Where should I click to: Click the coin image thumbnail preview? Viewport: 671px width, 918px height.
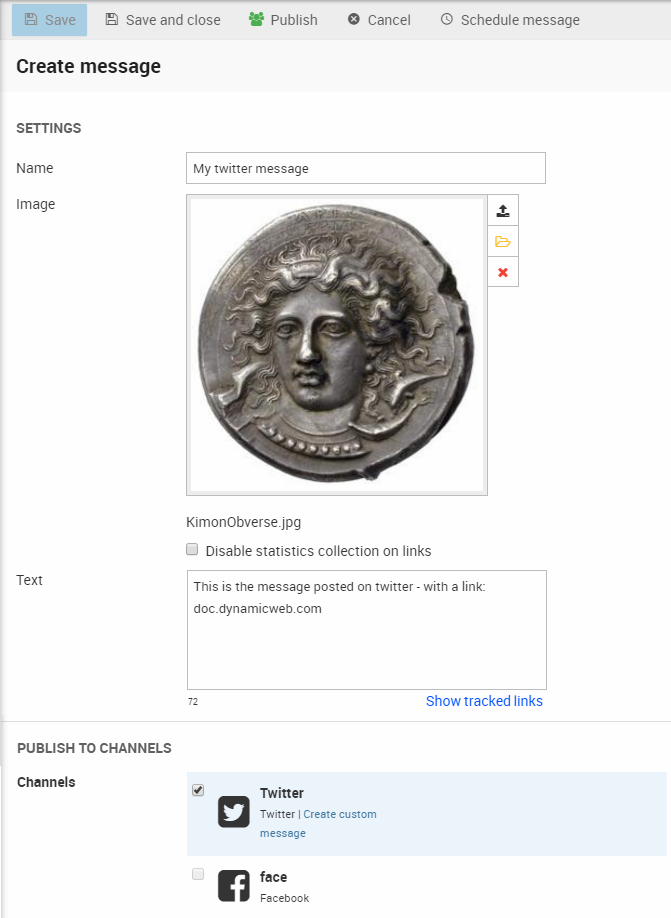[337, 345]
